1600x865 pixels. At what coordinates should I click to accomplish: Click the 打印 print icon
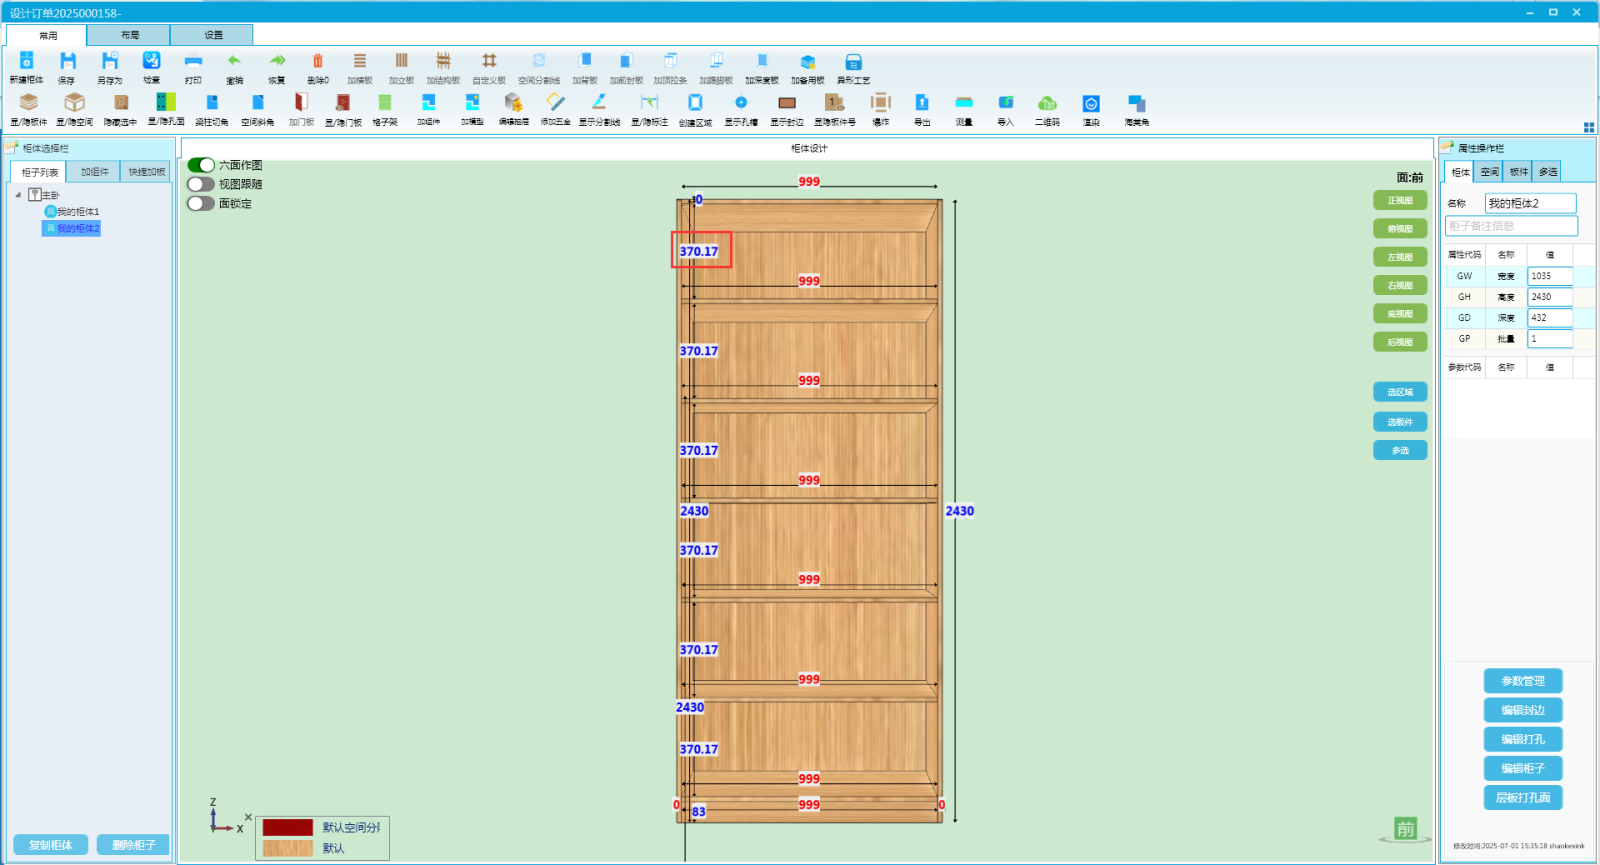coord(193,61)
